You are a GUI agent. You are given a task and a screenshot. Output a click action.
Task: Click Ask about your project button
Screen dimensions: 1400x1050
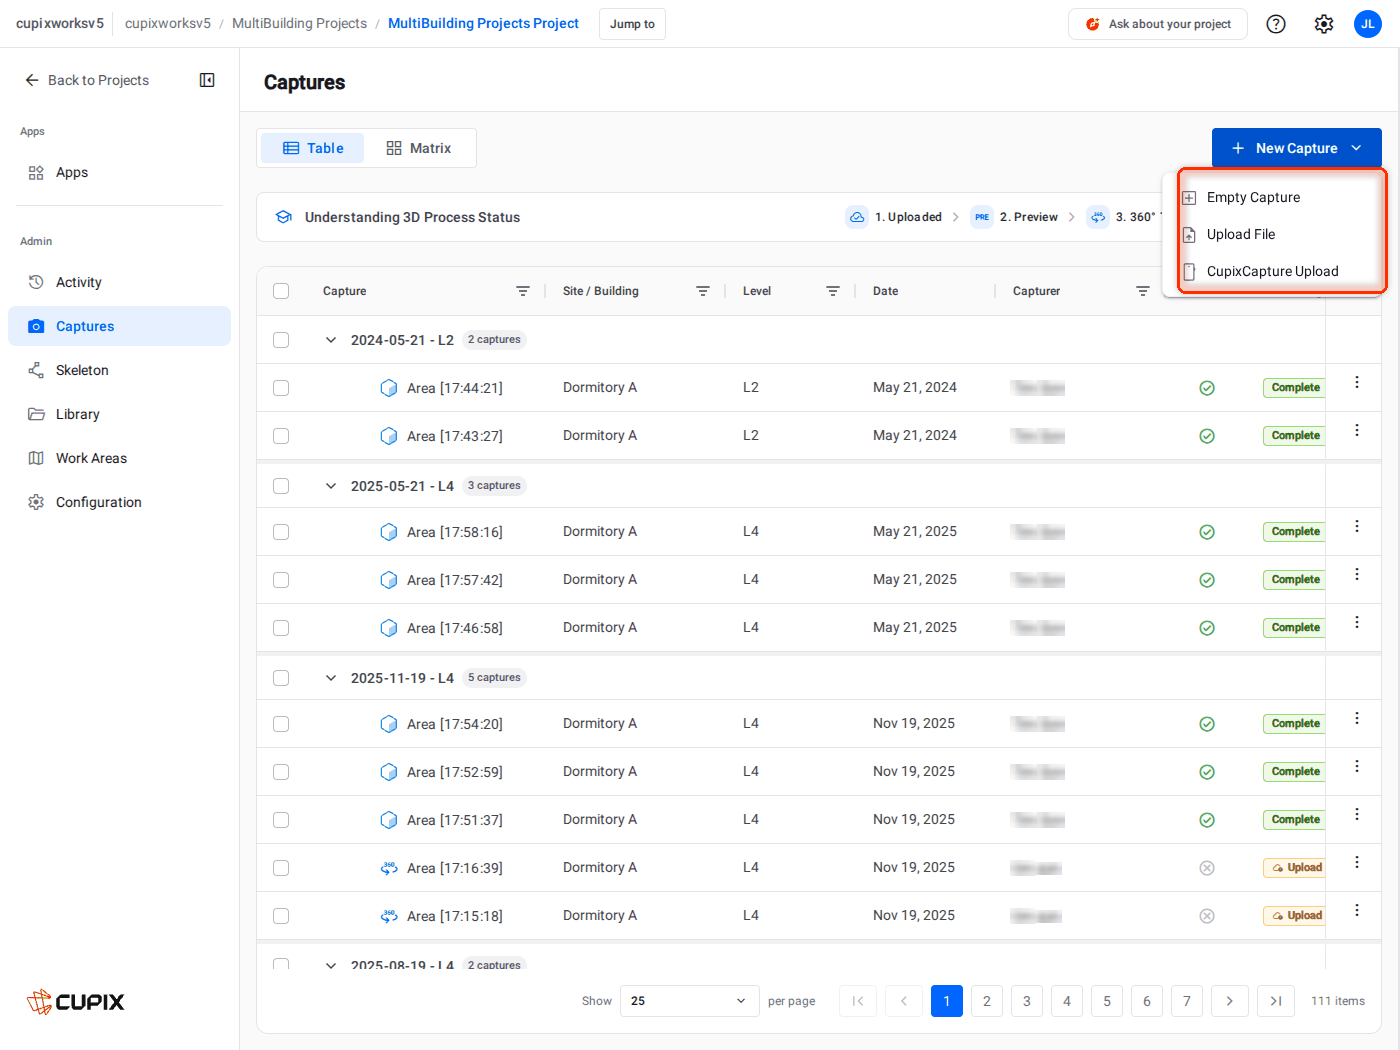pyautogui.click(x=1158, y=24)
